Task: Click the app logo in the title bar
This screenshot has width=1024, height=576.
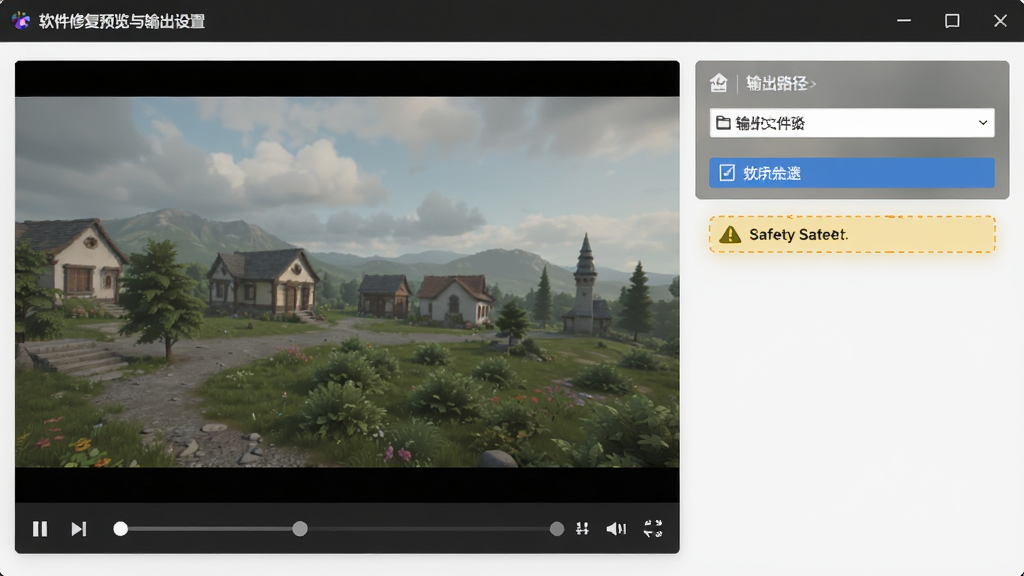Action: point(21,21)
